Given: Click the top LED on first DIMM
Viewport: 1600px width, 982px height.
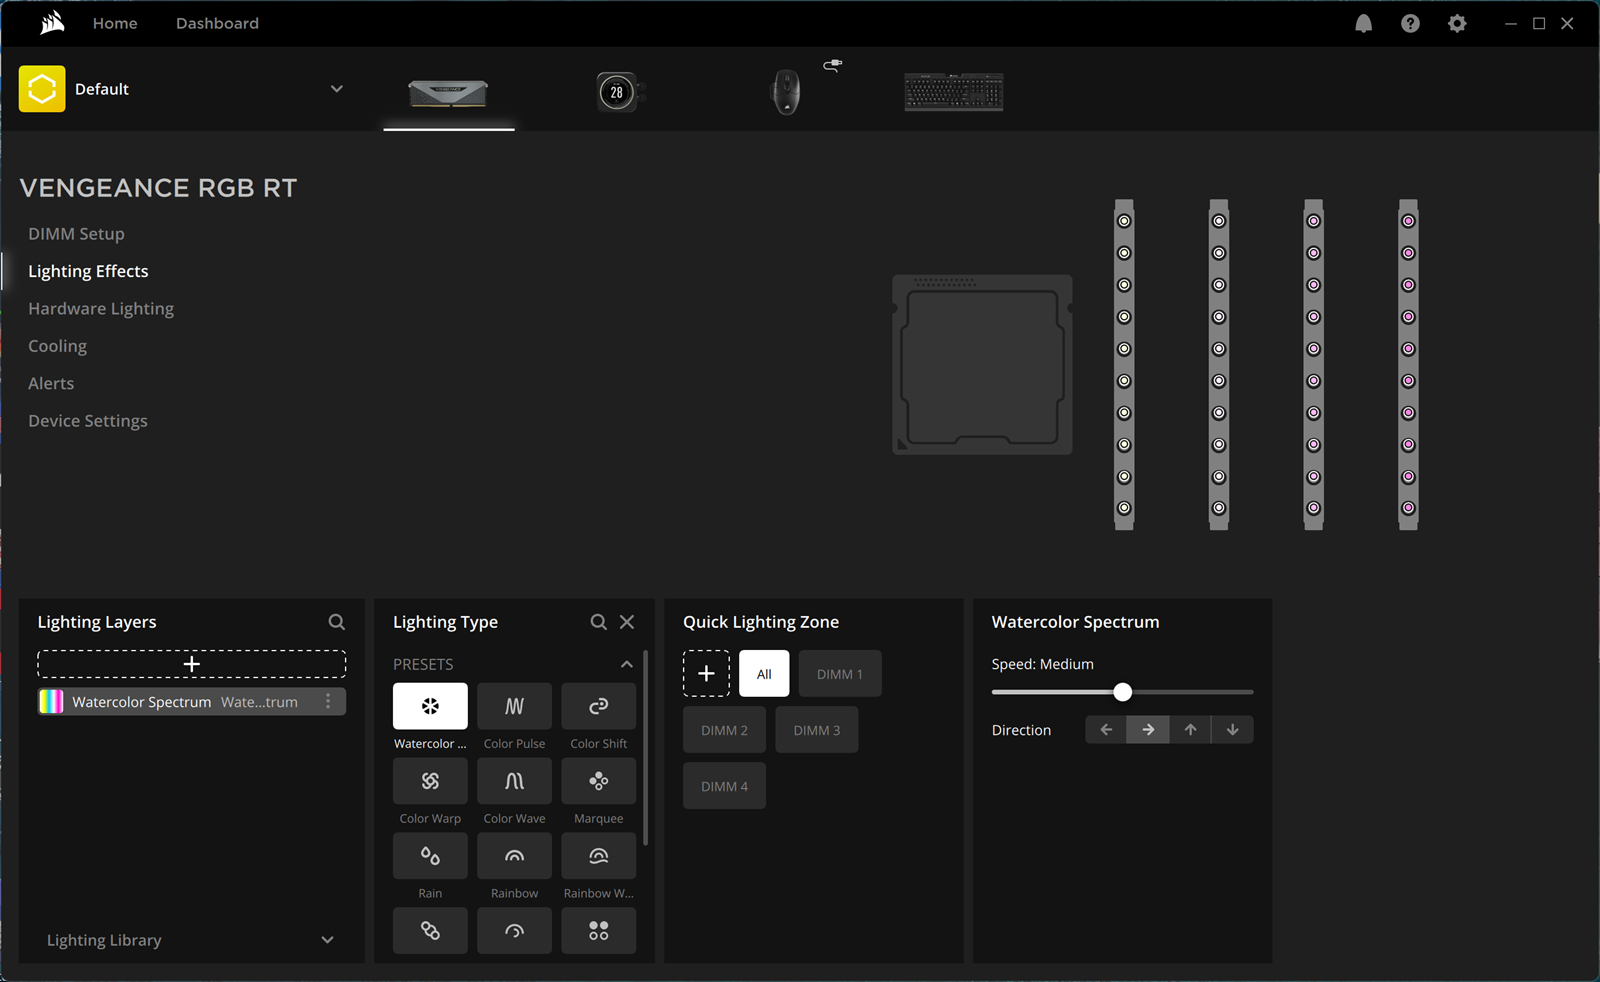Looking at the screenshot, I should [1124, 221].
